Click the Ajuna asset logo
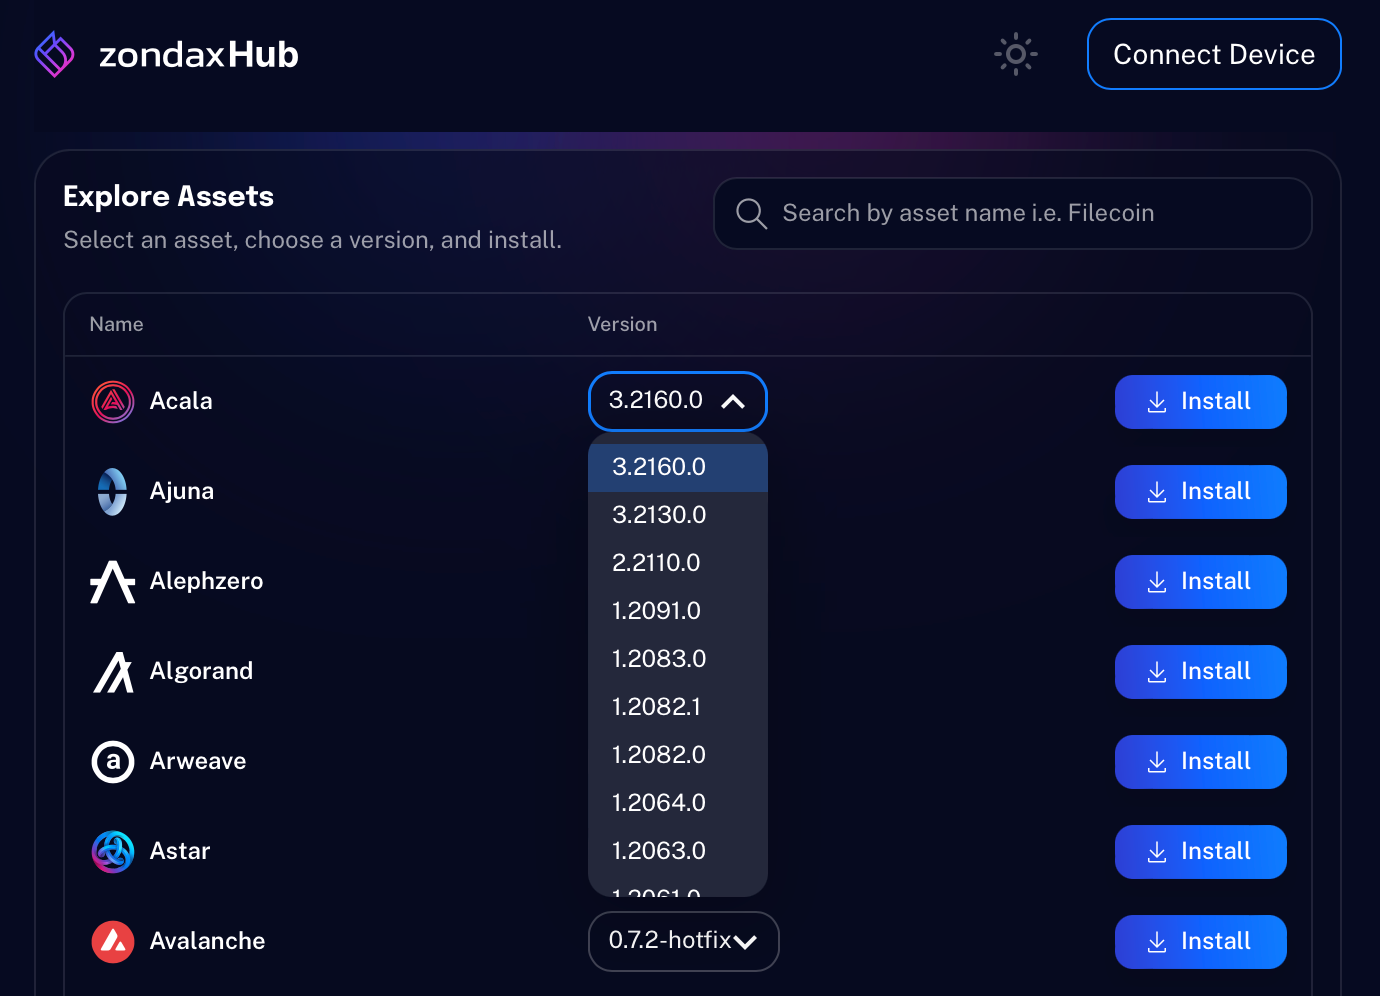 pos(113,492)
